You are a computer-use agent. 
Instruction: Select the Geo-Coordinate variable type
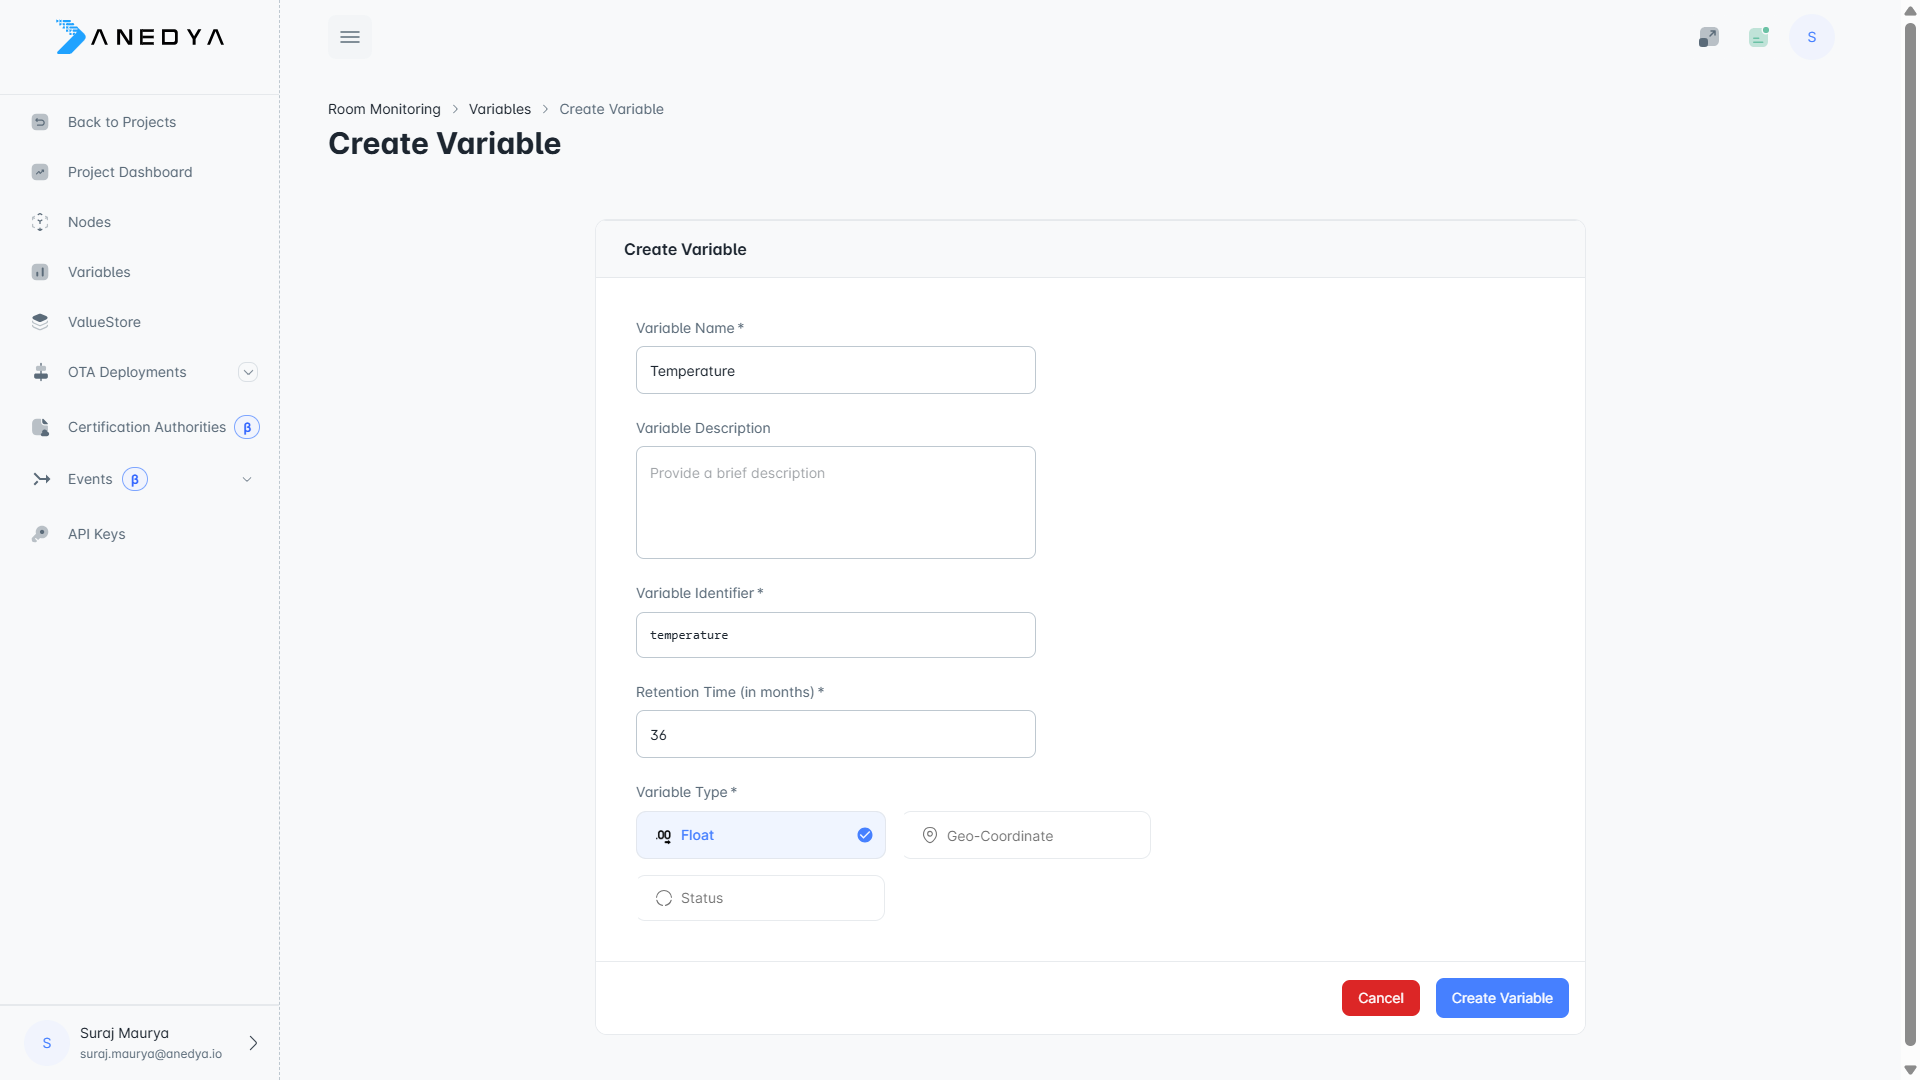click(1026, 835)
